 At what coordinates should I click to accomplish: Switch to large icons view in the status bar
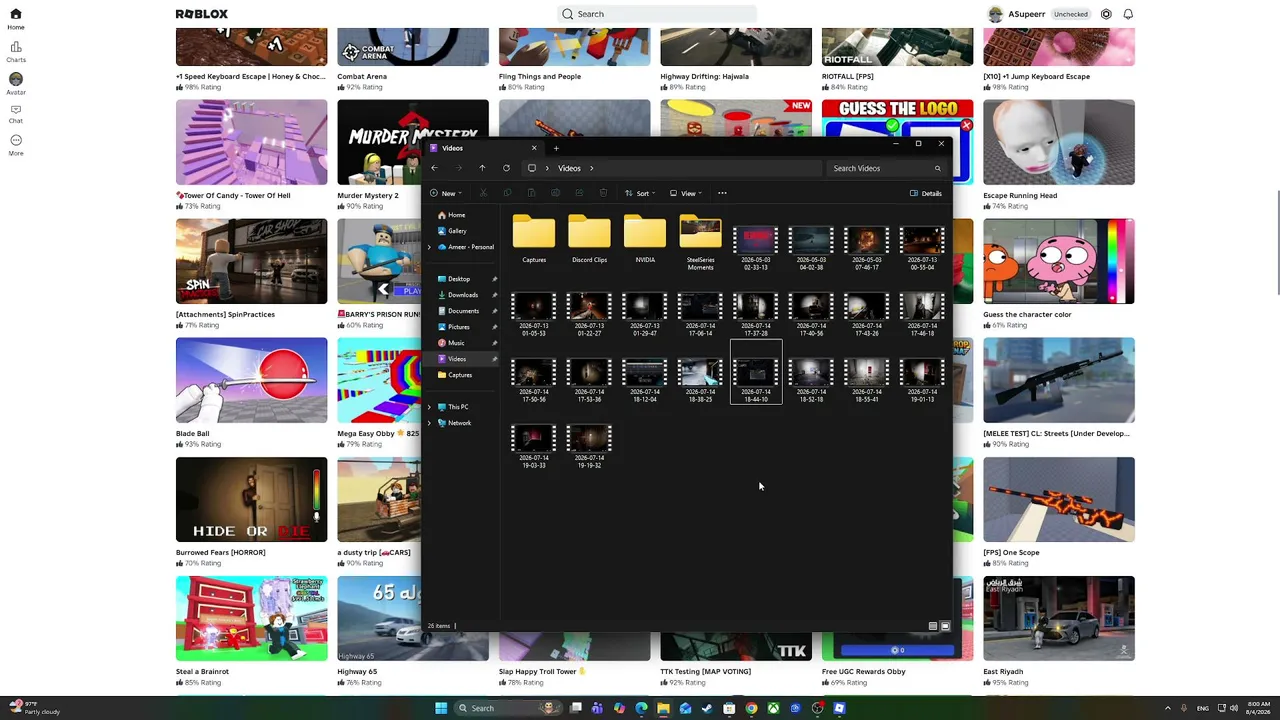tap(945, 626)
